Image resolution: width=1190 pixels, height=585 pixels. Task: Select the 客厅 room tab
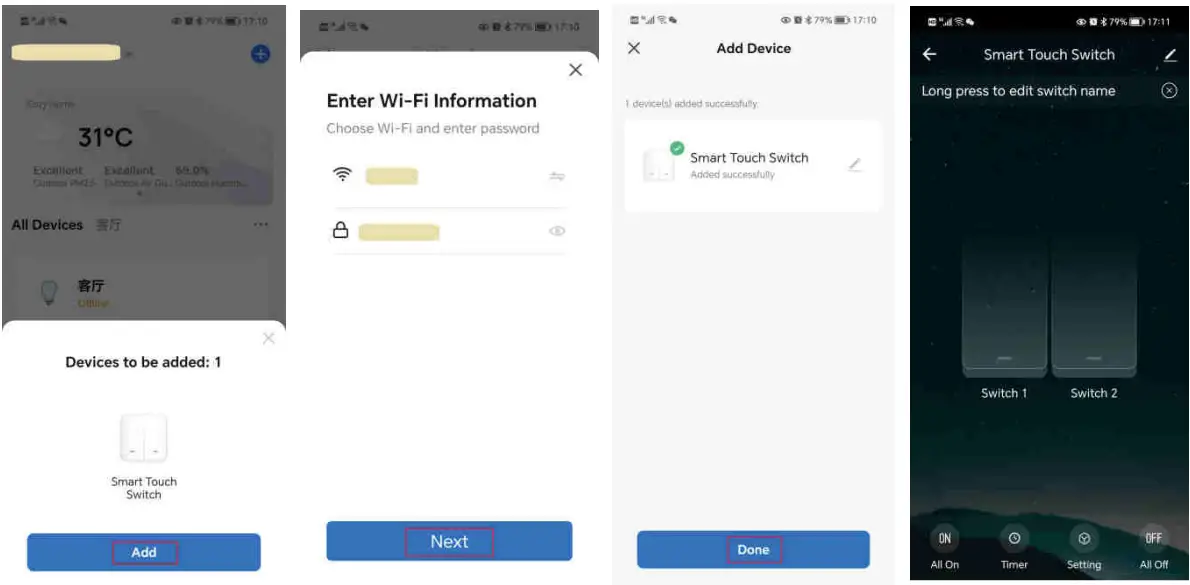point(108,225)
